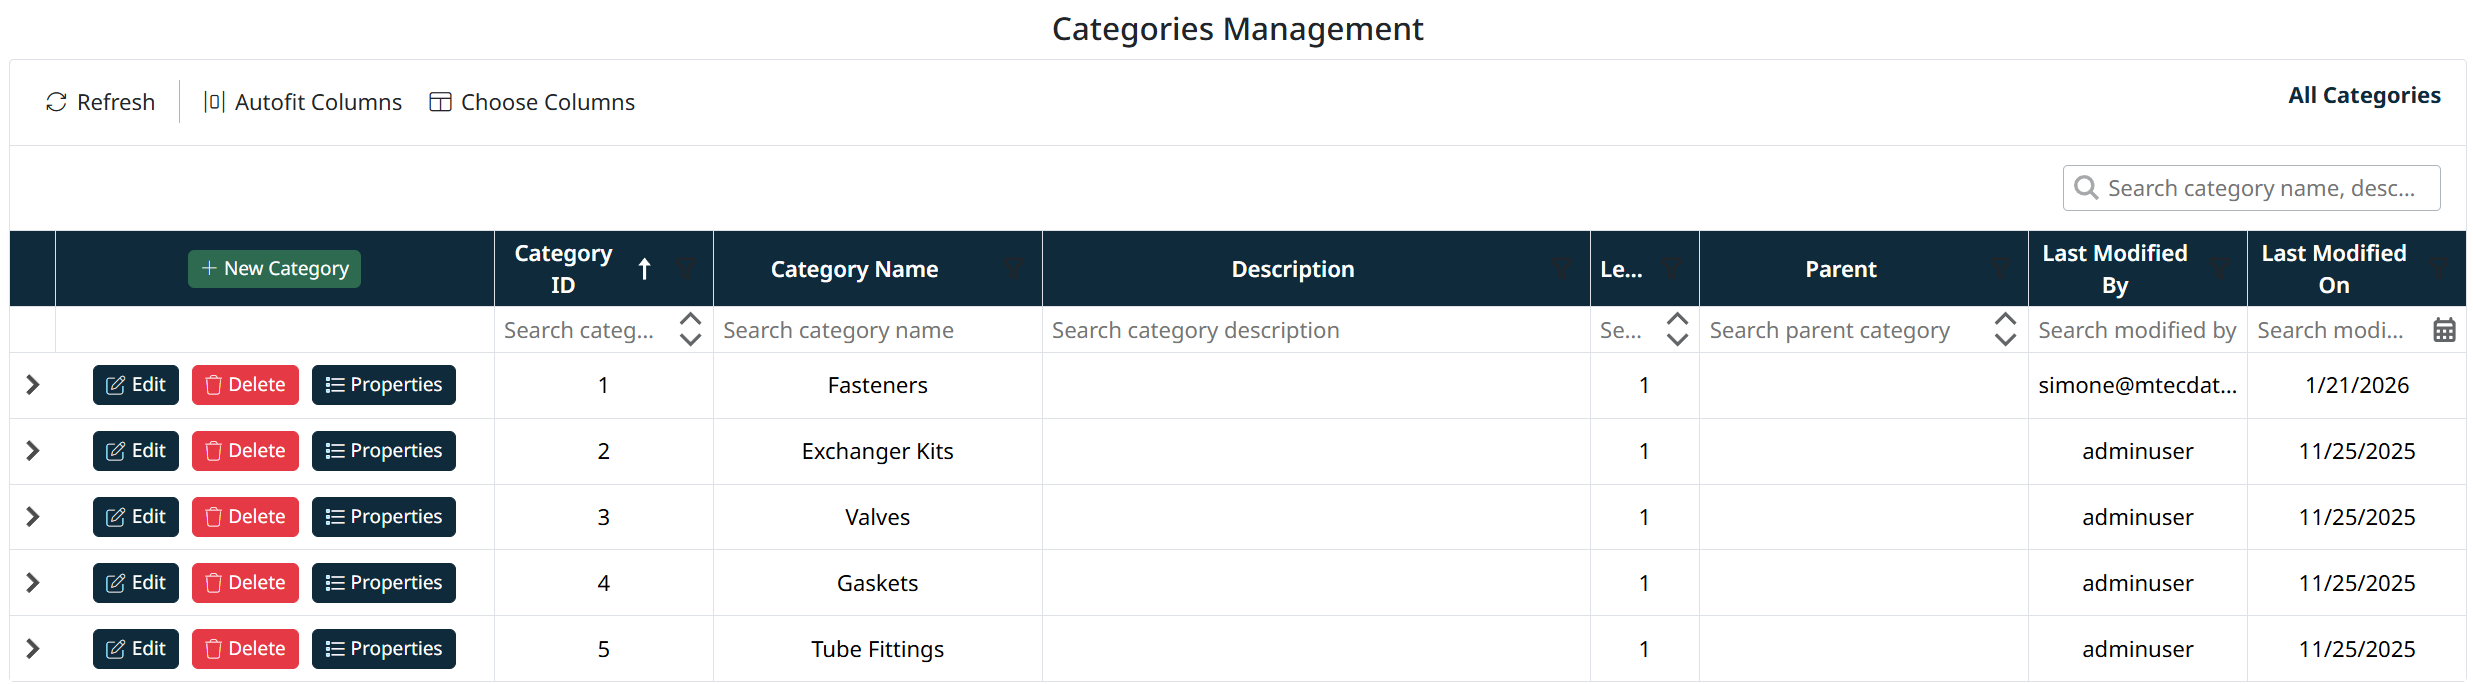Increase the Category ID search value with up arrow
The width and height of the screenshot is (2473, 684).
point(690,320)
